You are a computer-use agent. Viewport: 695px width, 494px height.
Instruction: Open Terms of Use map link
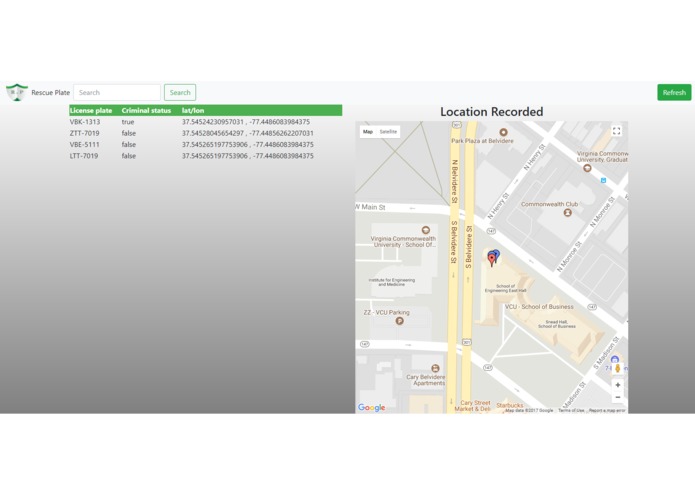tap(571, 411)
